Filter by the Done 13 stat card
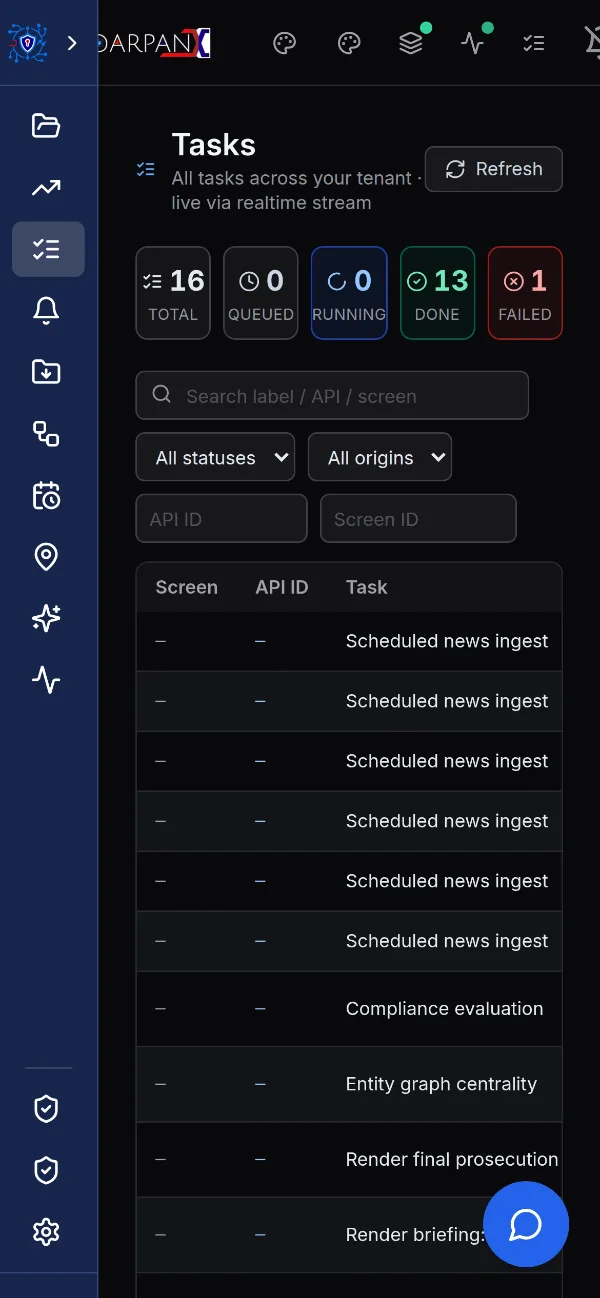600x1298 pixels. (x=437, y=293)
